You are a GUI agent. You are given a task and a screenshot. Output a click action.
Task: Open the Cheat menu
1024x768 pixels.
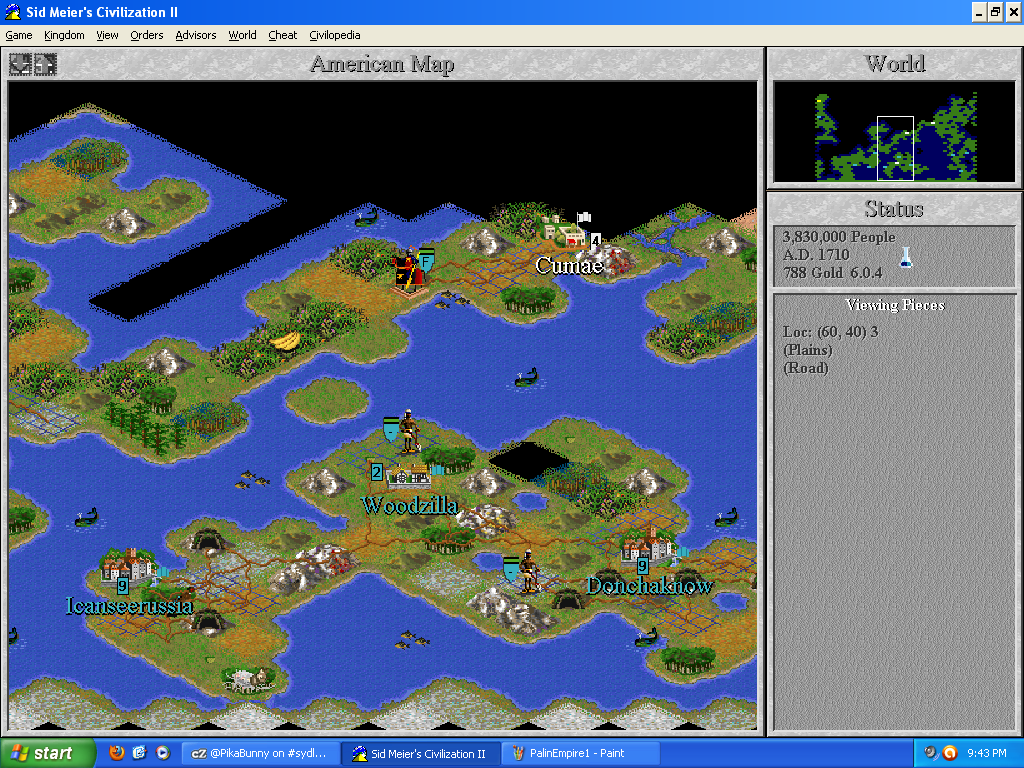click(x=282, y=35)
